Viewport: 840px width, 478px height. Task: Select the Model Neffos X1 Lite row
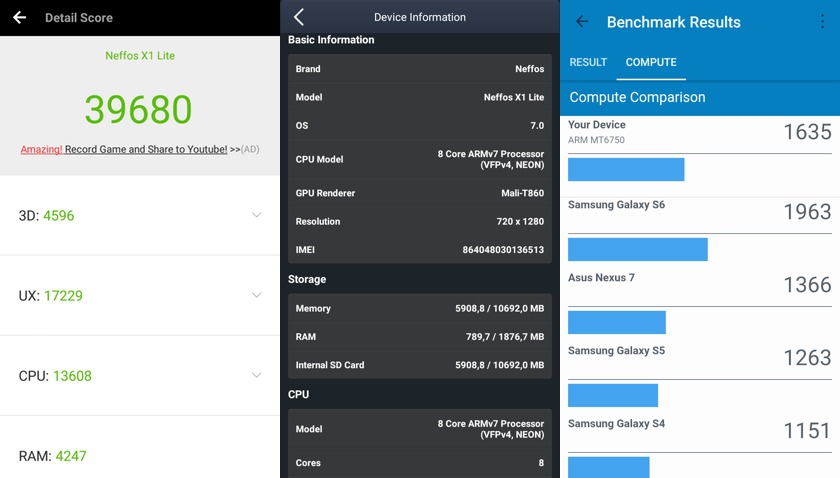coord(420,97)
